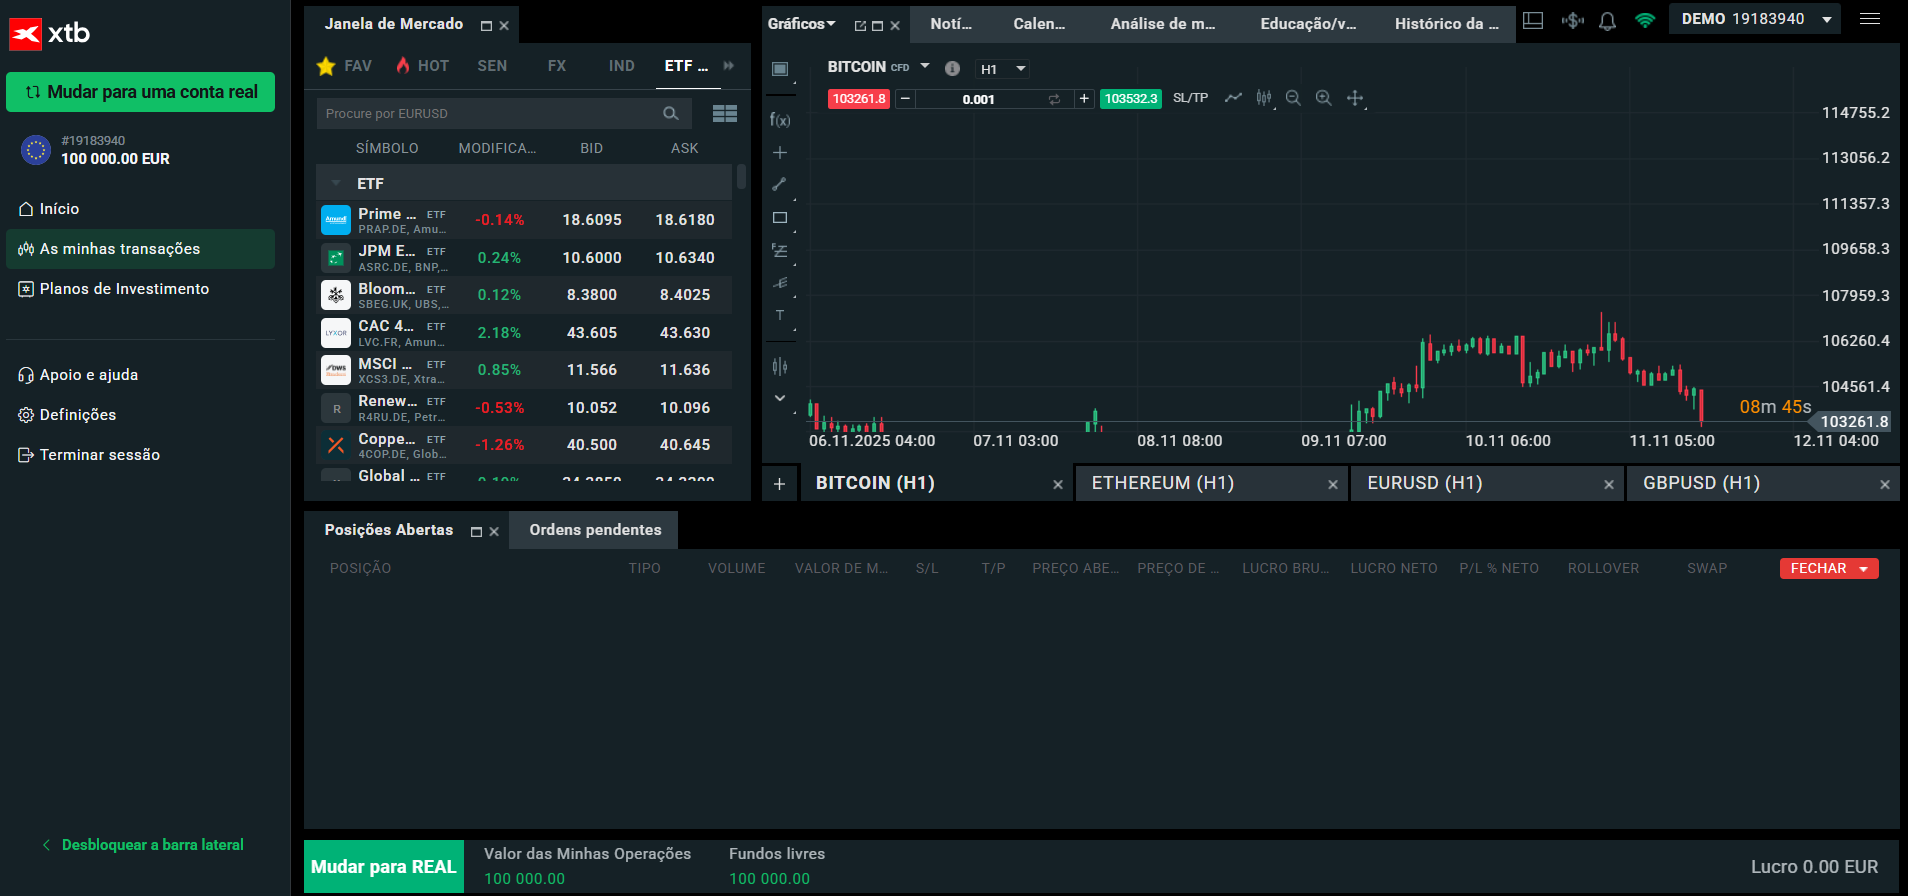This screenshot has height=896, width=1908.
Task: Switch market watch to grid view
Action: [725, 114]
